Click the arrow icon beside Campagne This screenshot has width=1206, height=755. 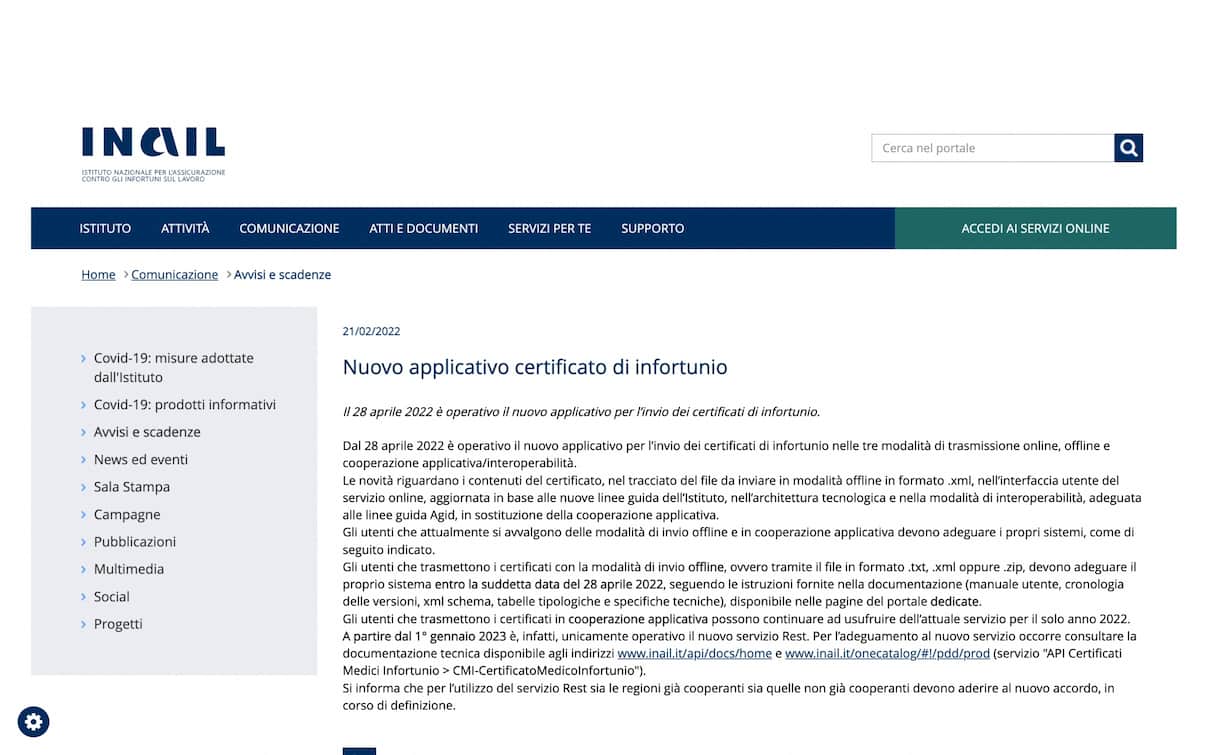click(83, 514)
